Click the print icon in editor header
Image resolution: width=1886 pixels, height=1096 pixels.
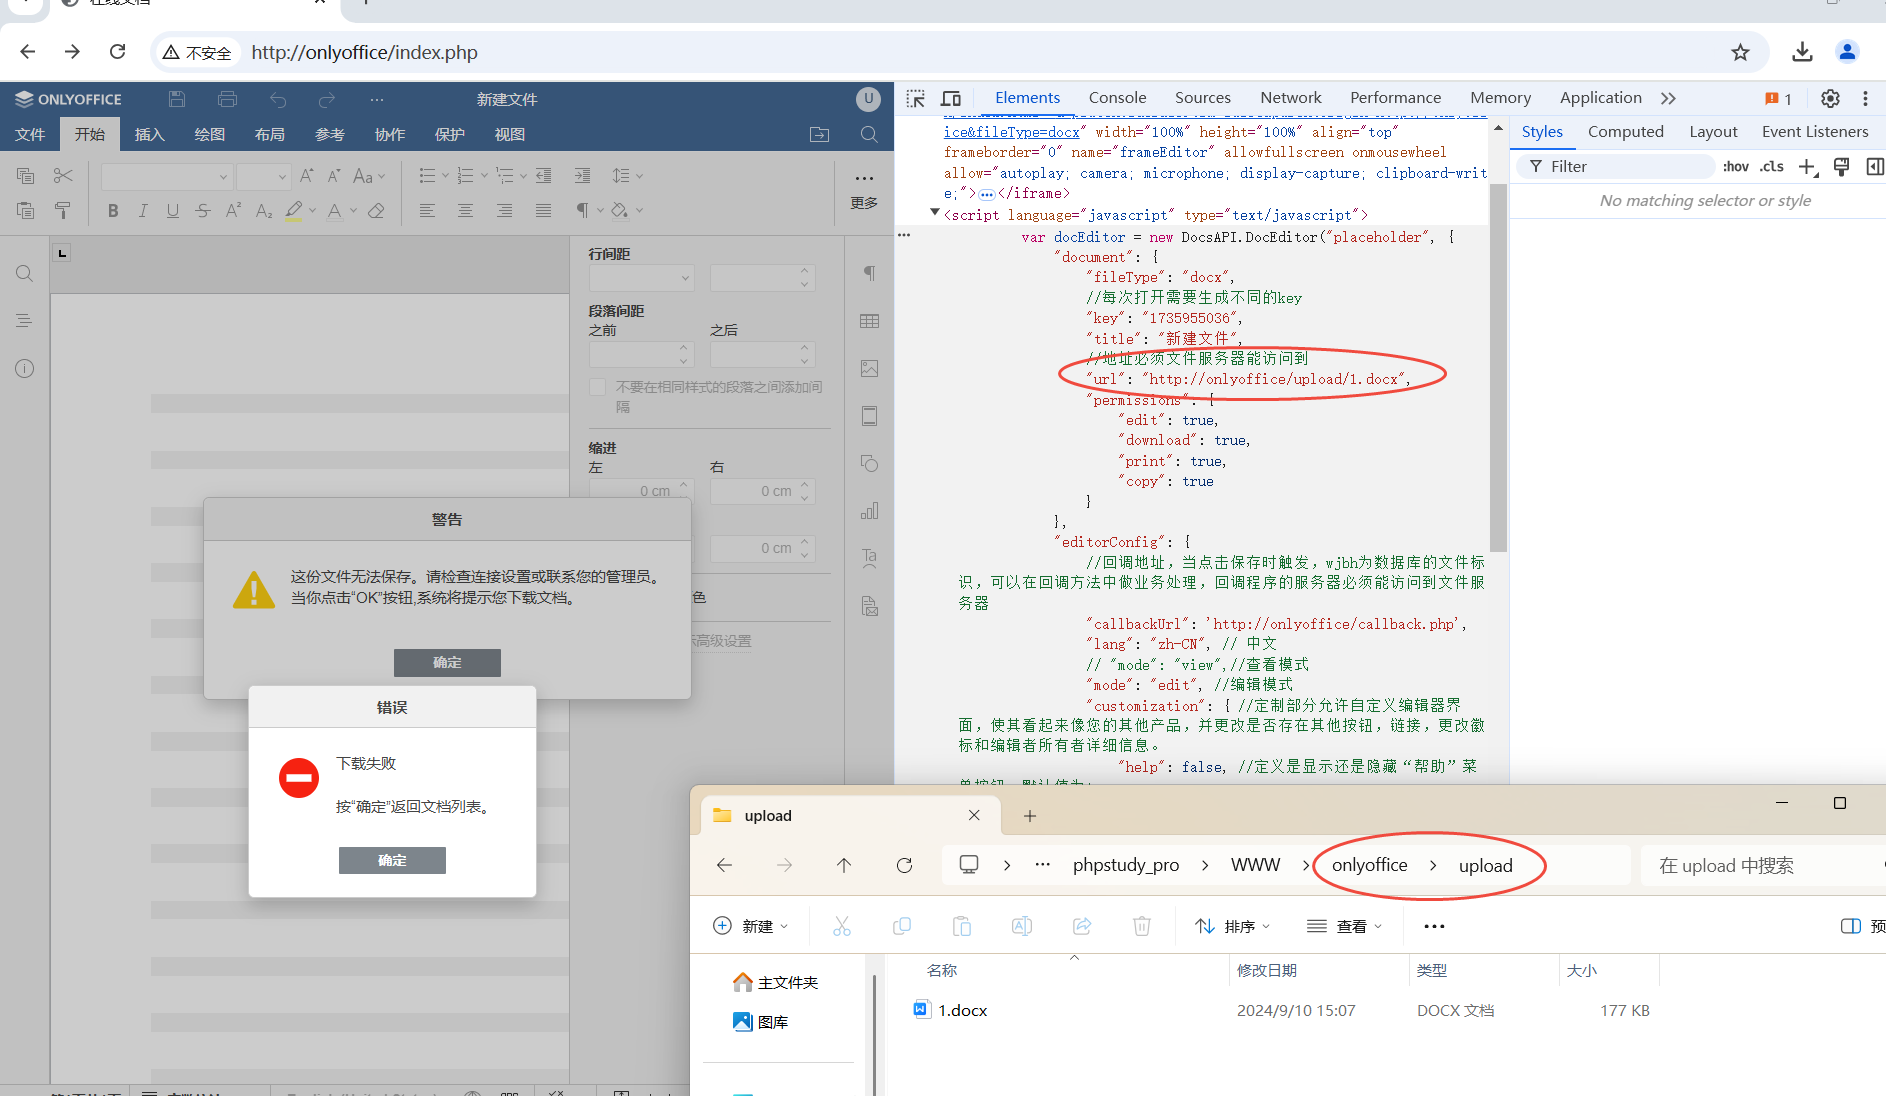tap(227, 99)
